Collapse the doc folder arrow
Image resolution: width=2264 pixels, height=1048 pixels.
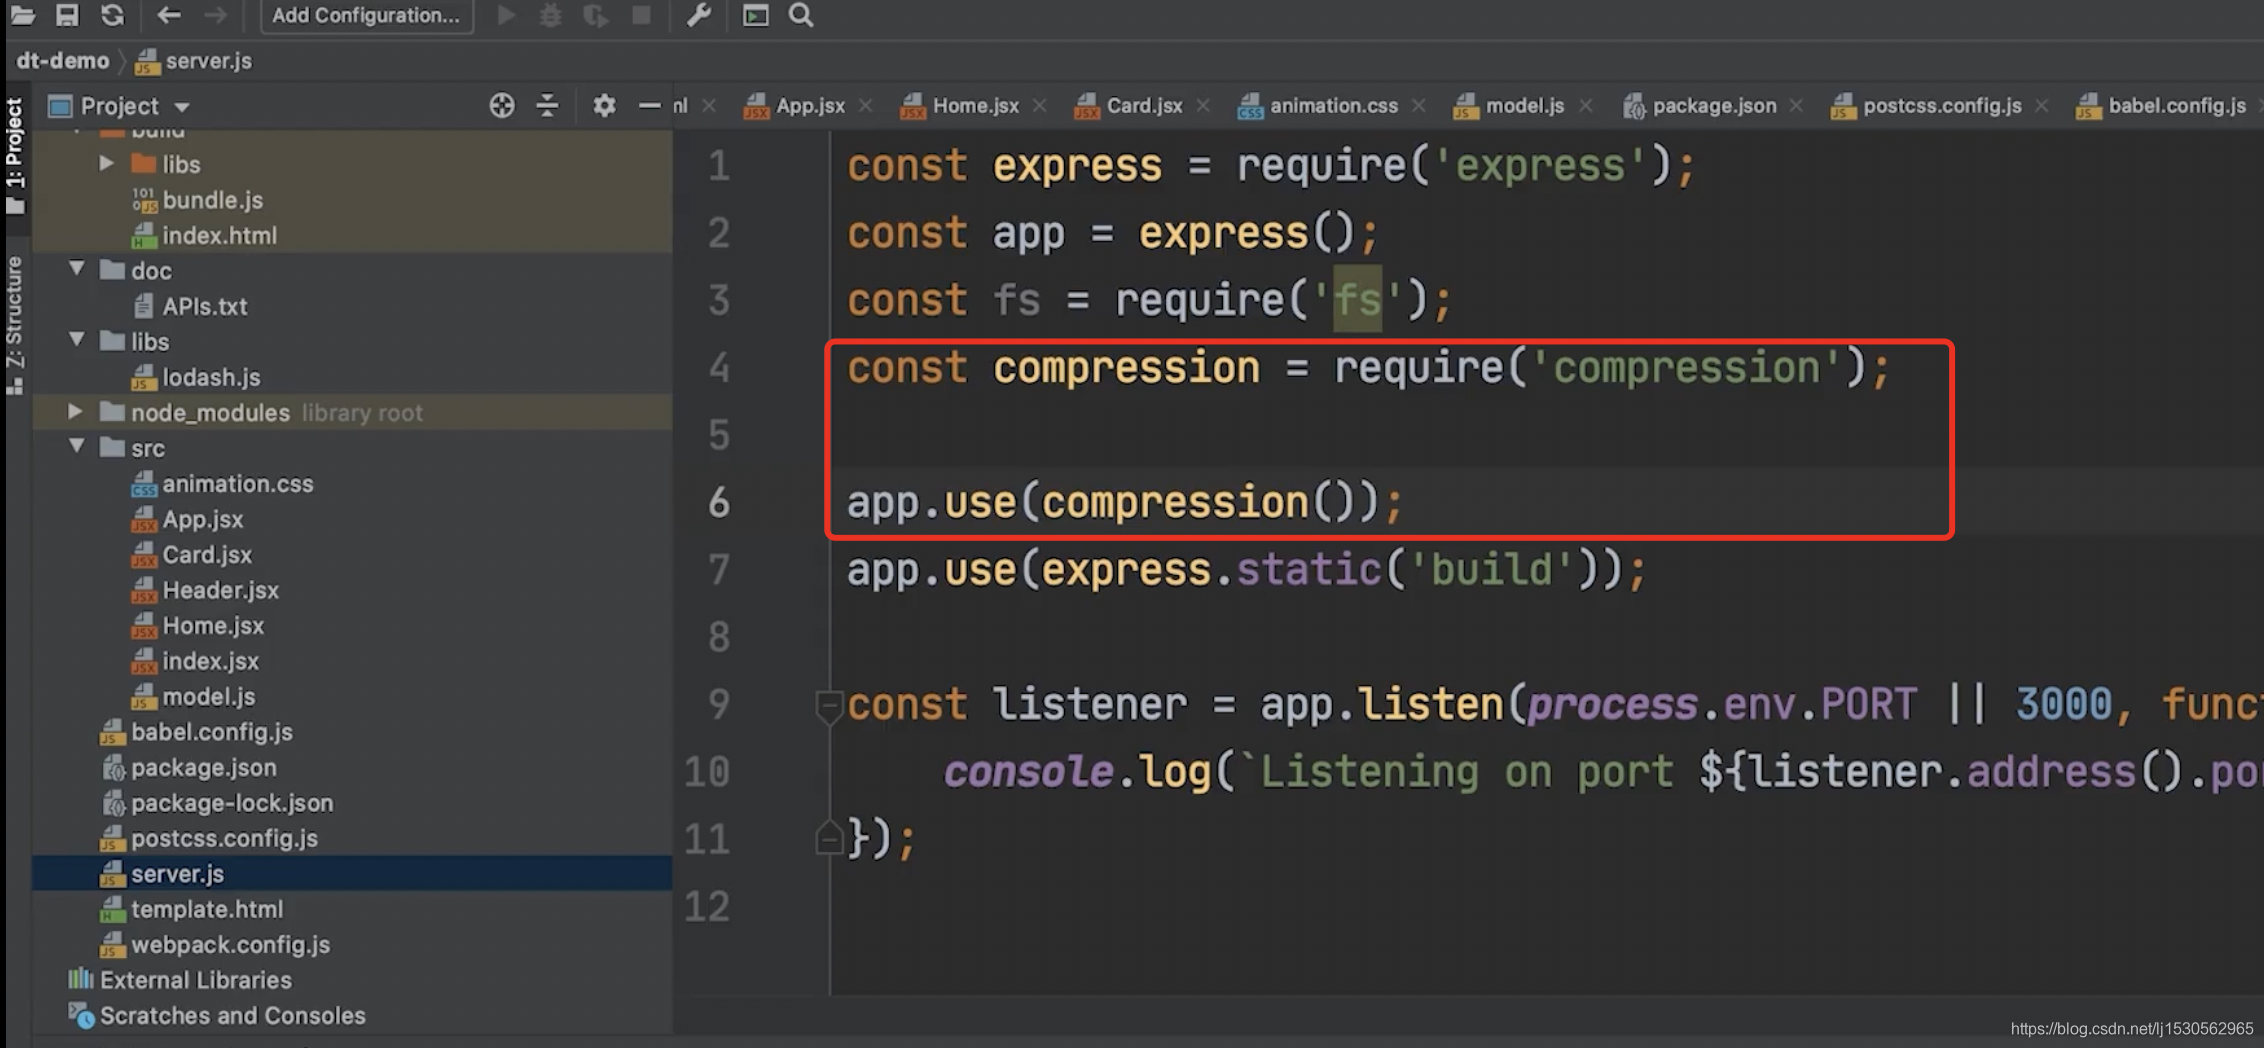(76, 269)
